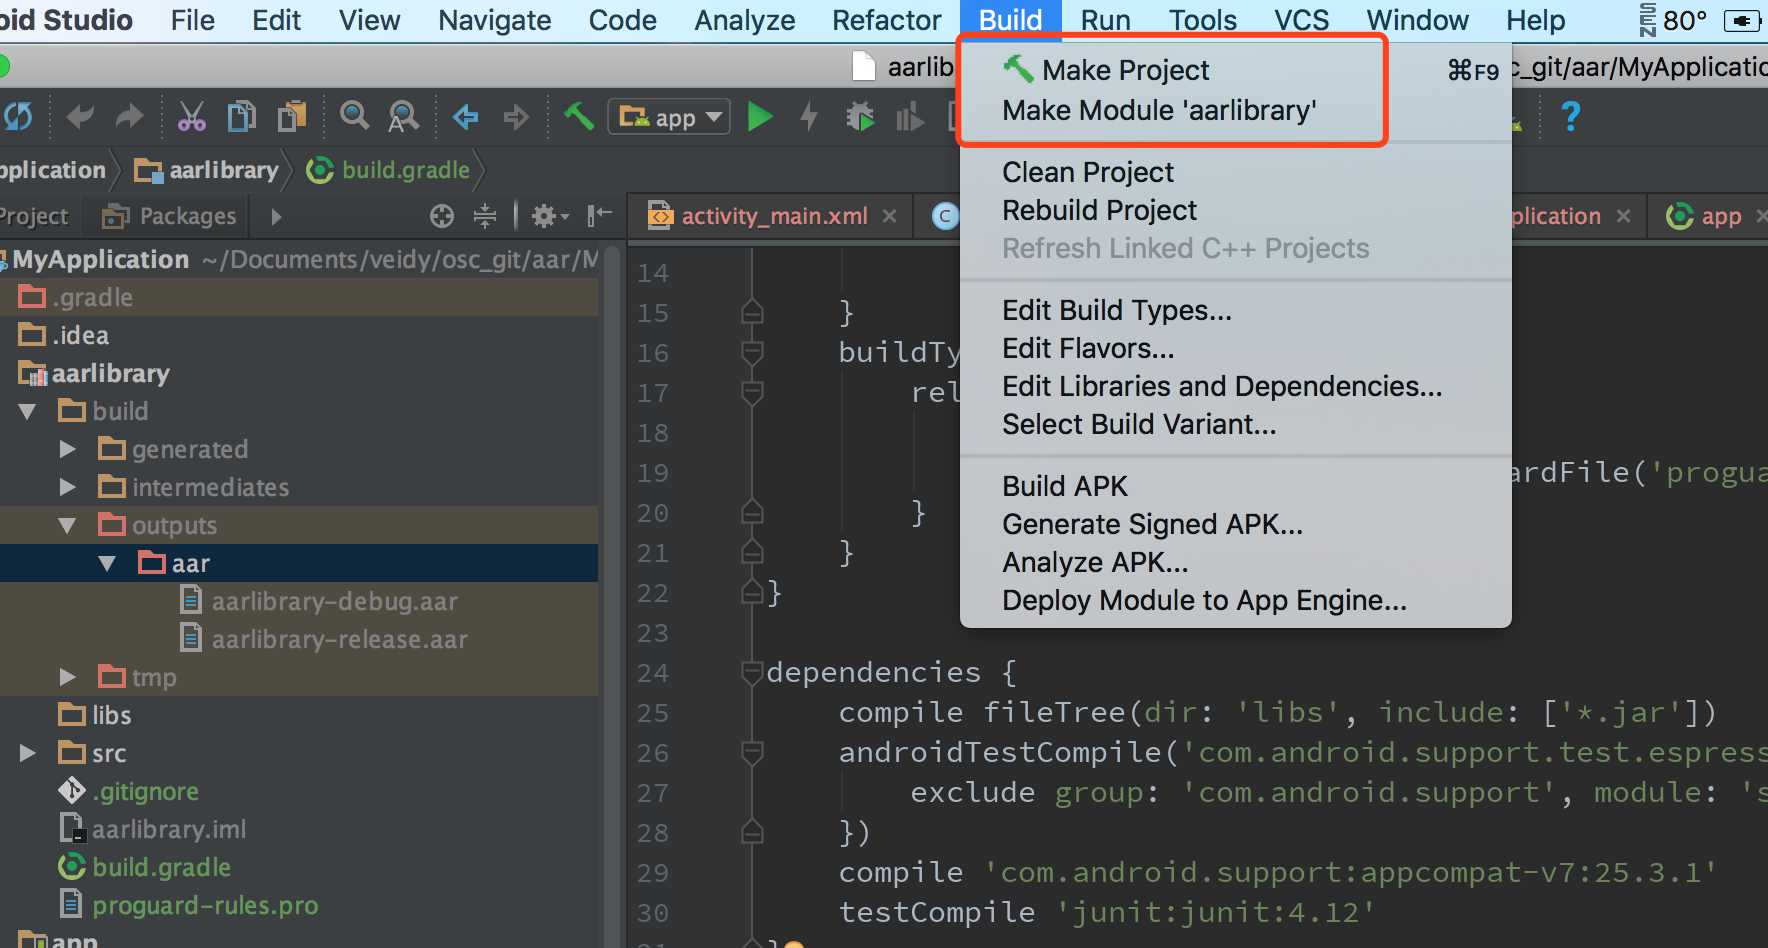Choose Generate Signed APK... entry
The image size is (1768, 948).
1236,524
